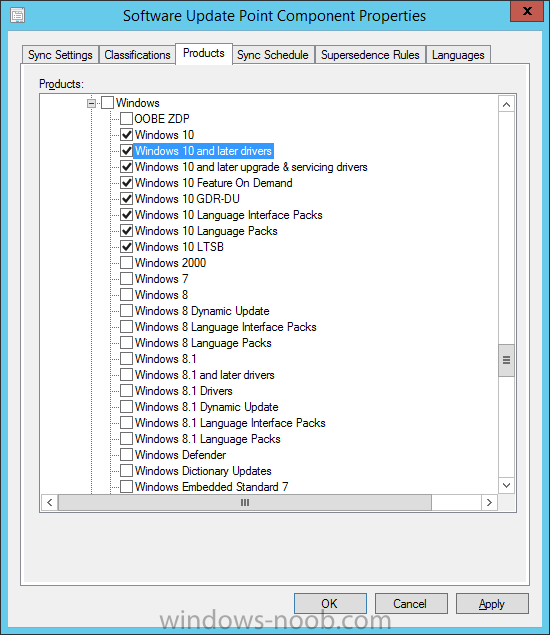Select the Products tab

pyautogui.click(x=204, y=53)
